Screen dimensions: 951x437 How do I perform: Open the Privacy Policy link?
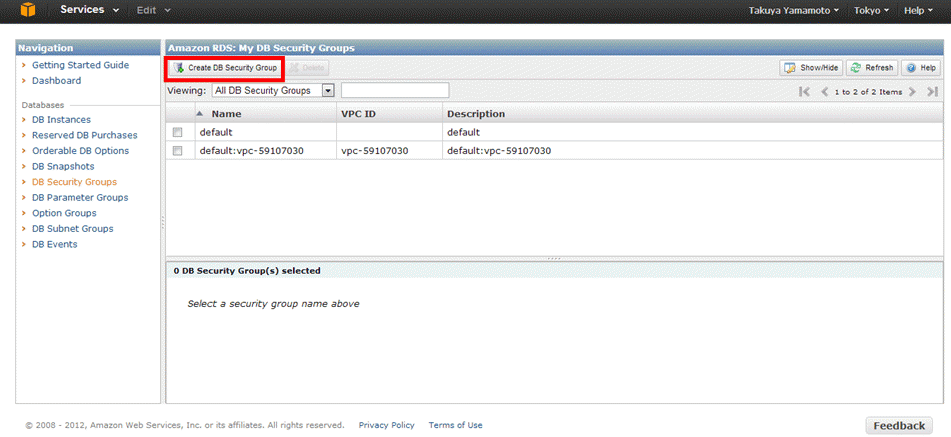(386, 425)
